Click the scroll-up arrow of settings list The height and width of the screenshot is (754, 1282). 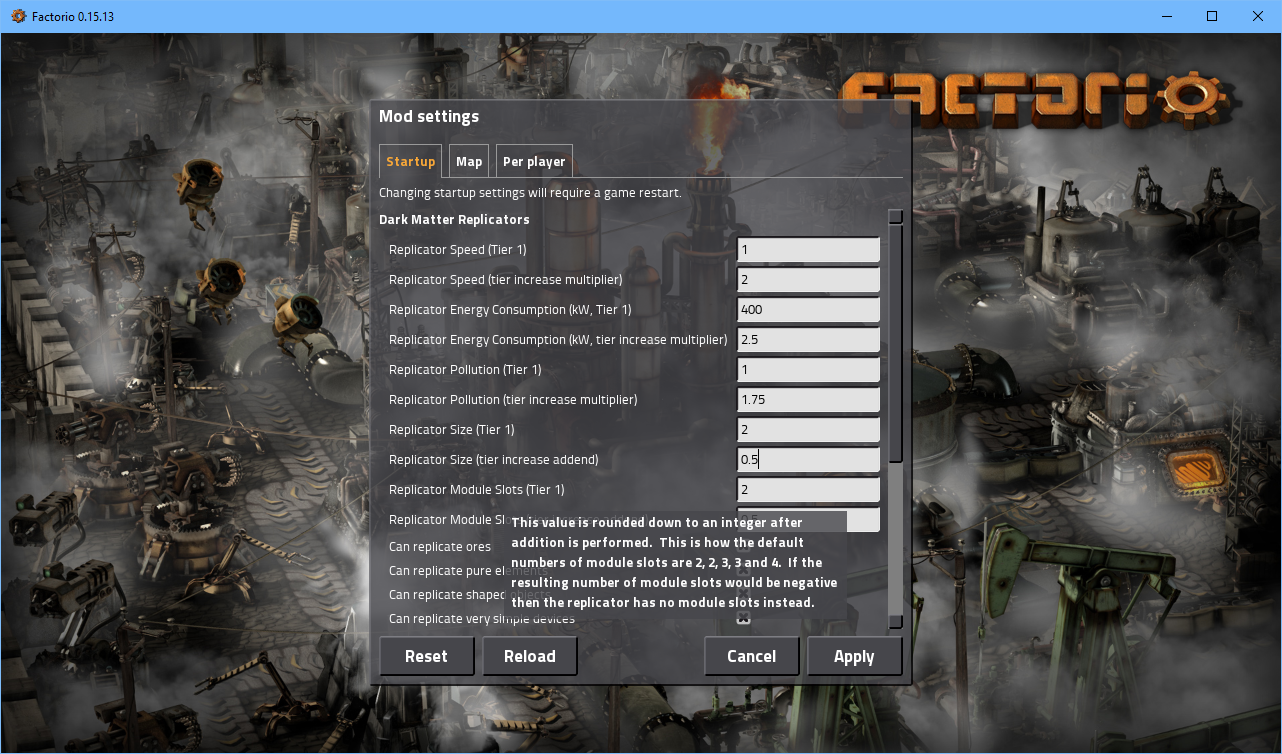click(x=896, y=216)
